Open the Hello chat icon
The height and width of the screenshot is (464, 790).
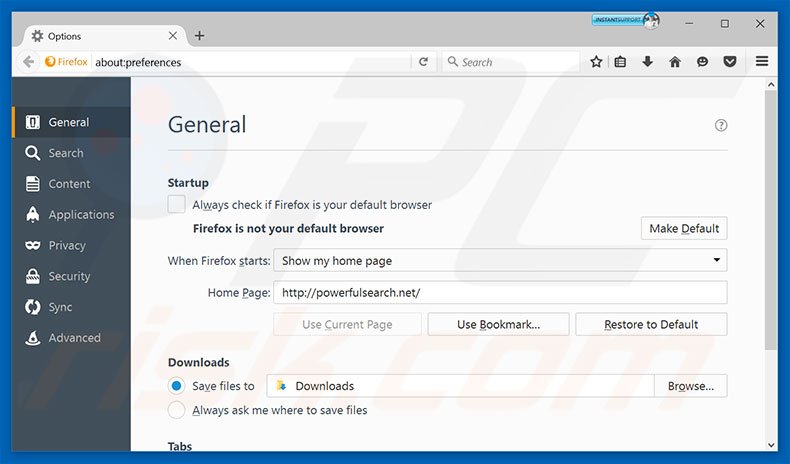click(702, 62)
